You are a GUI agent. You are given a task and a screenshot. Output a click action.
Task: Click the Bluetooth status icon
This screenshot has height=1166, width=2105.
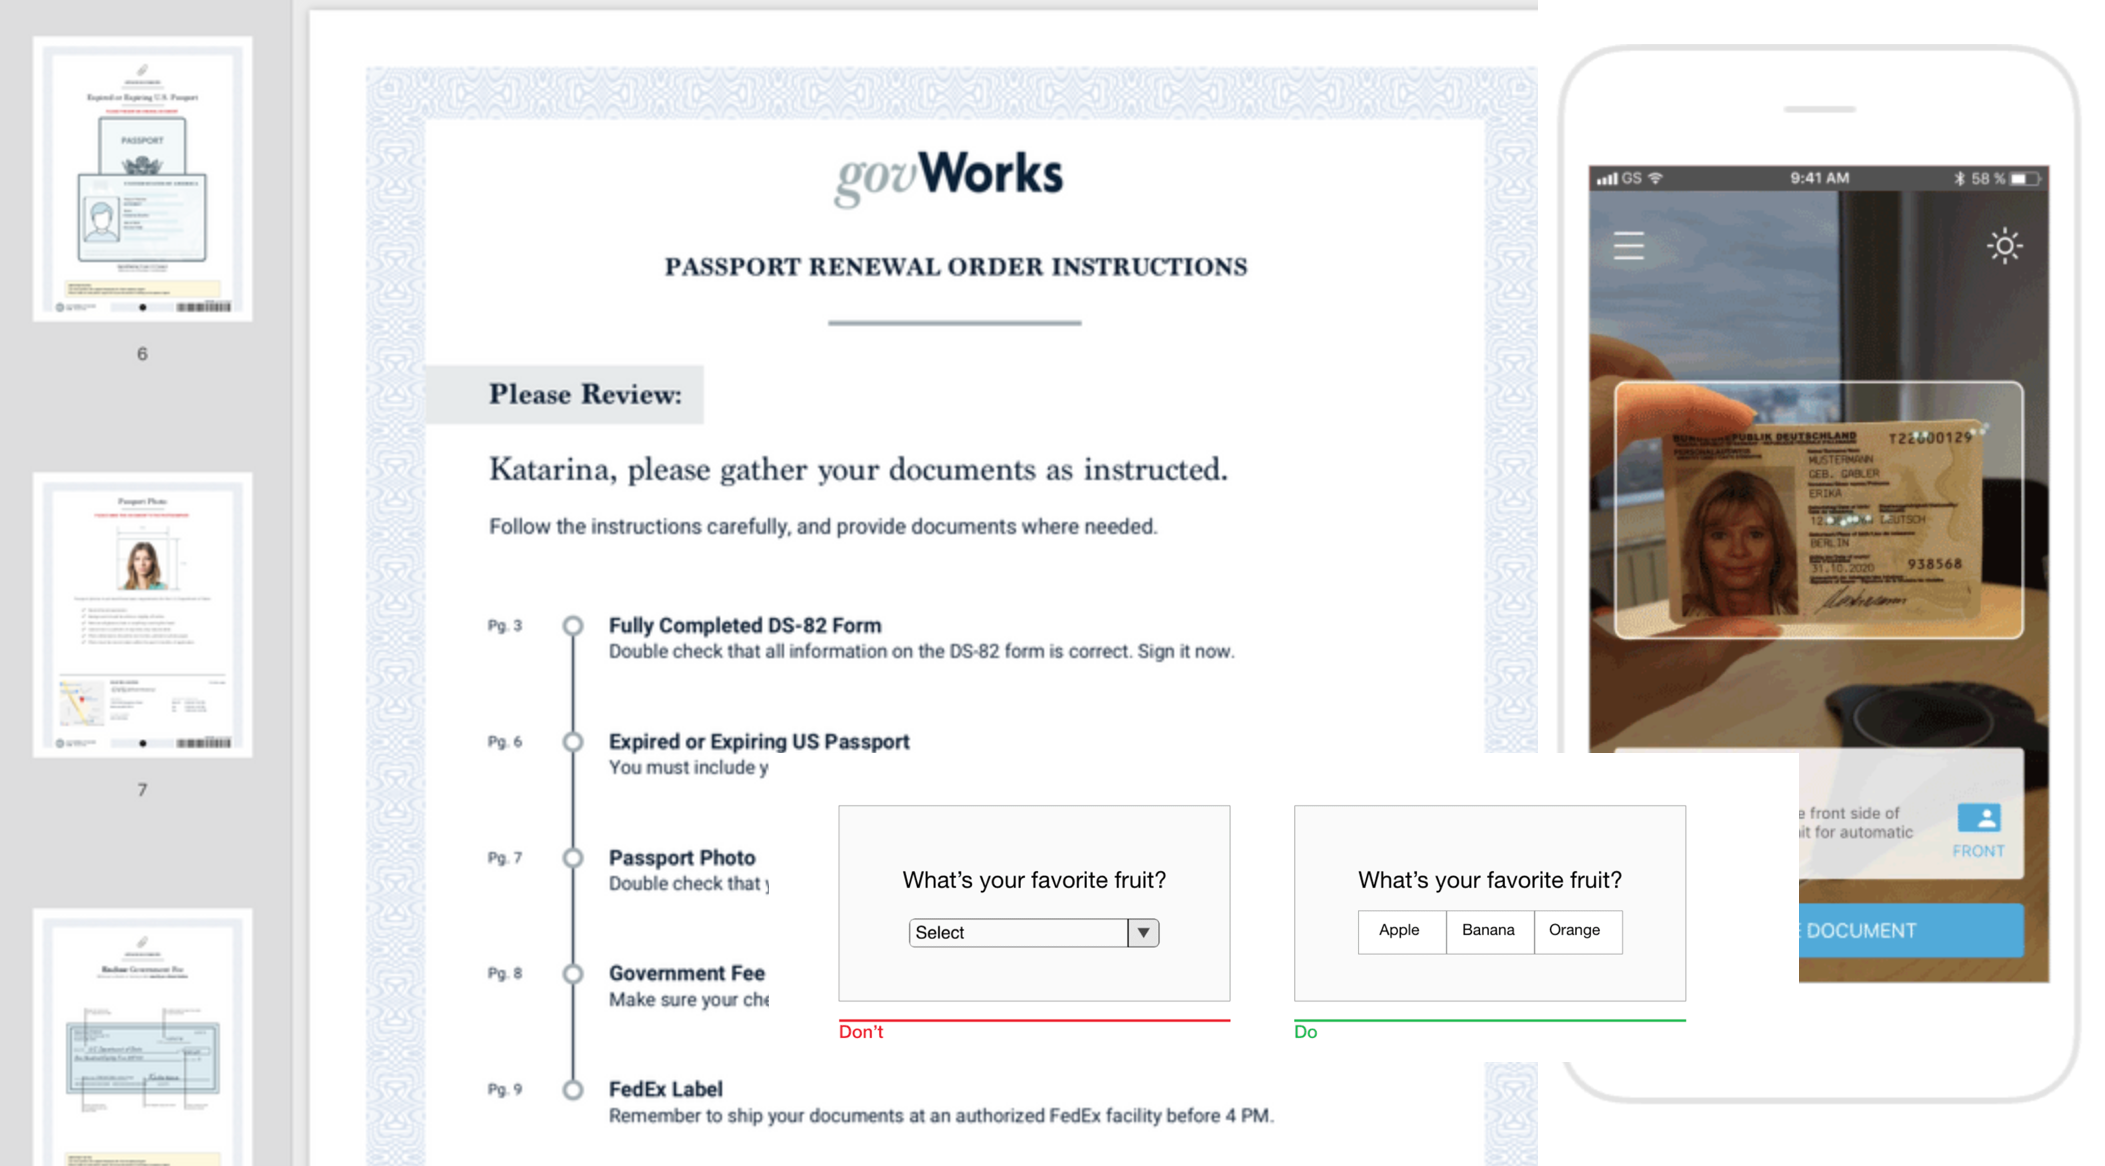1959,179
